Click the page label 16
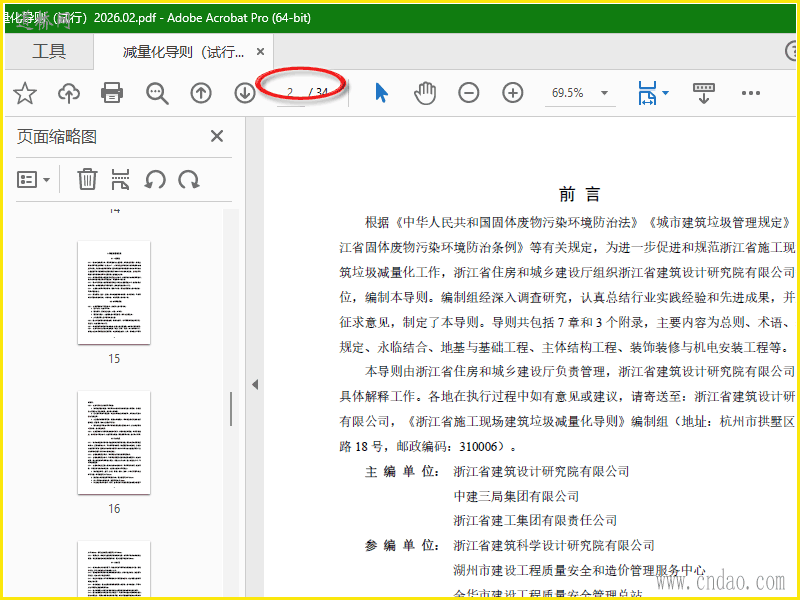This screenshot has height=600, width=800. (114, 509)
